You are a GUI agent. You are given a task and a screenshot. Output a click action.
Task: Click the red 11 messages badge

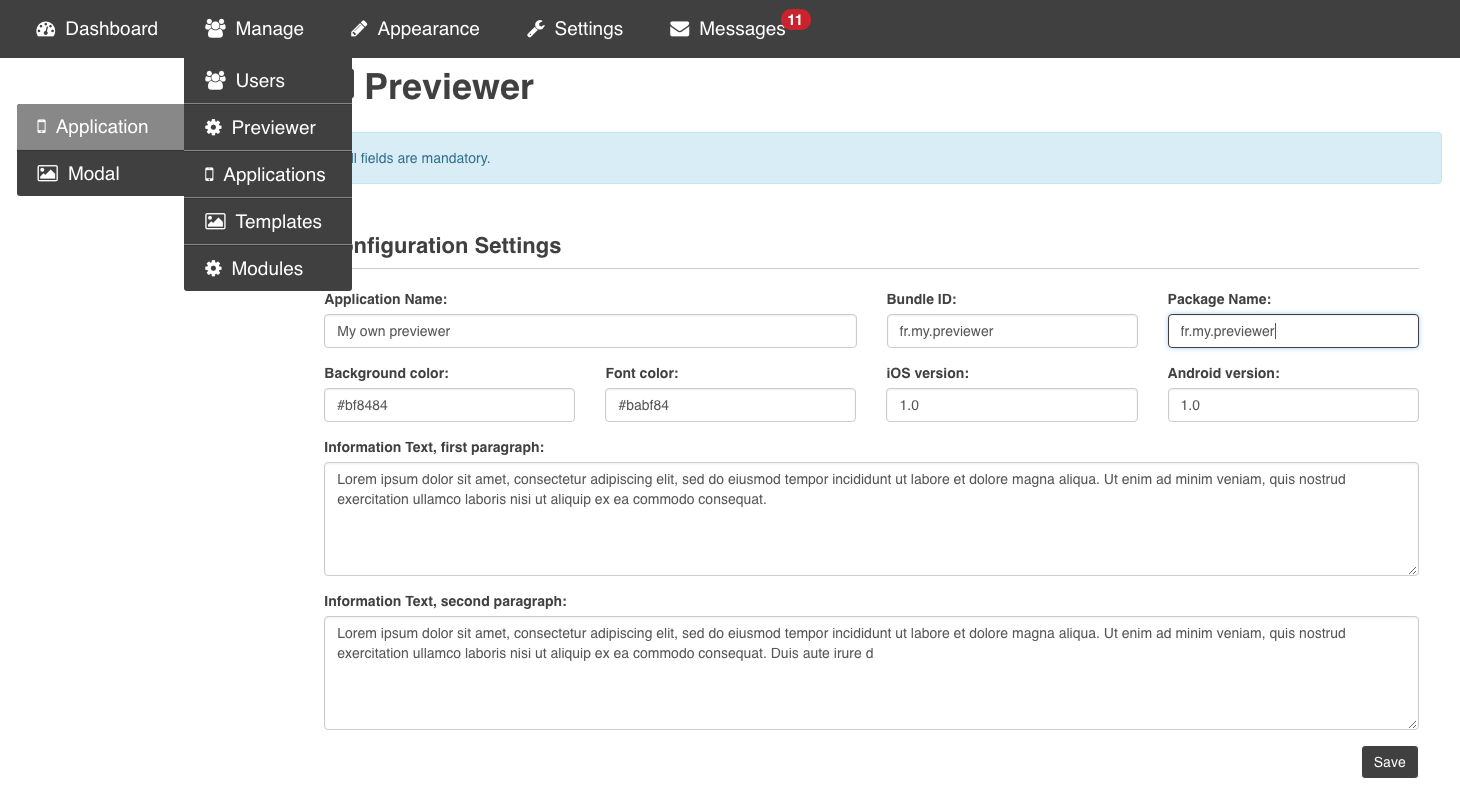(795, 20)
